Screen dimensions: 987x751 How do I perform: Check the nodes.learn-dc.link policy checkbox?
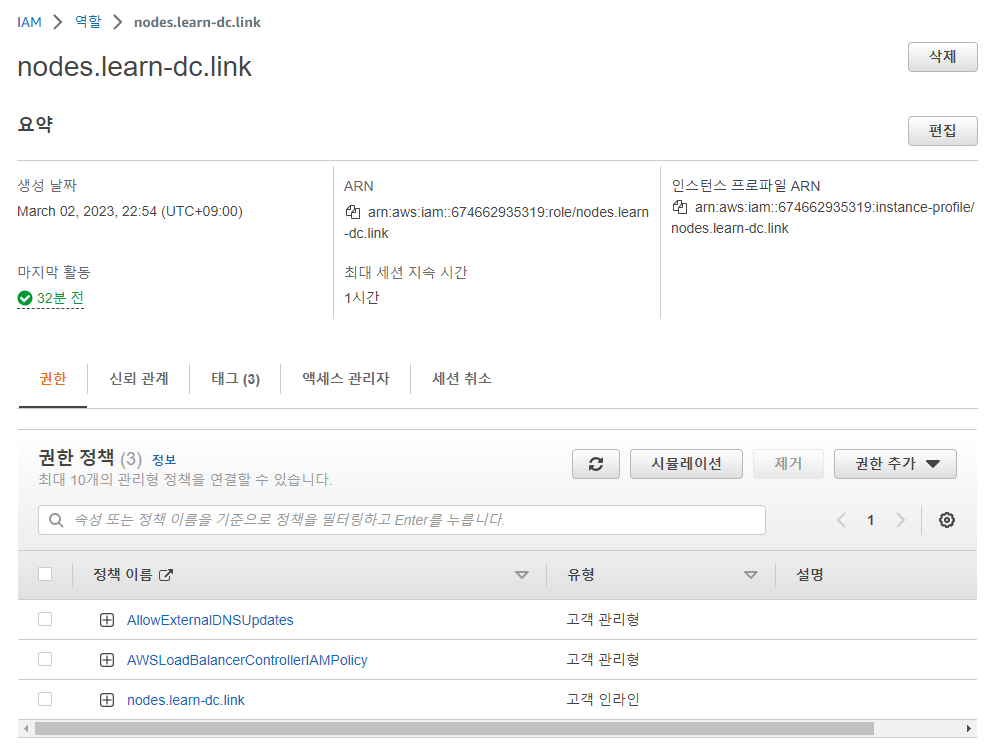pos(44,699)
